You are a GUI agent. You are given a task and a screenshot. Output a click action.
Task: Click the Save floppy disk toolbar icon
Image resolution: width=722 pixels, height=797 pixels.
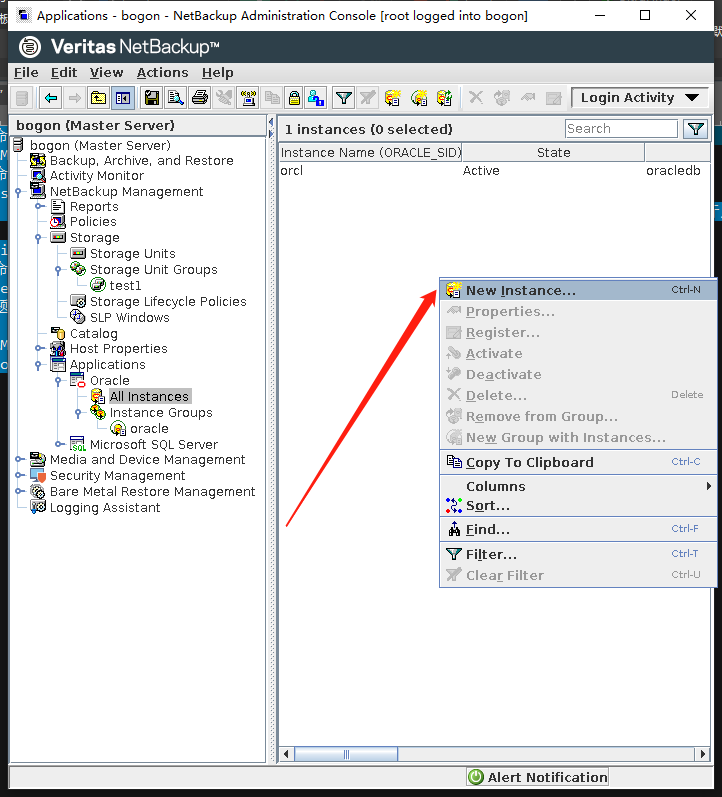click(152, 98)
